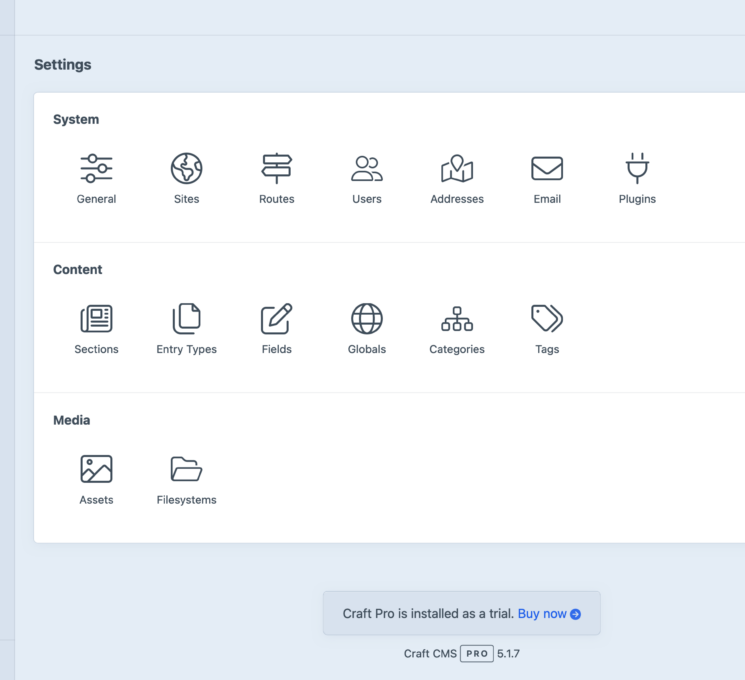Open Entry Types documents icon
This screenshot has height=680, width=745.
[x=186, y=318]
